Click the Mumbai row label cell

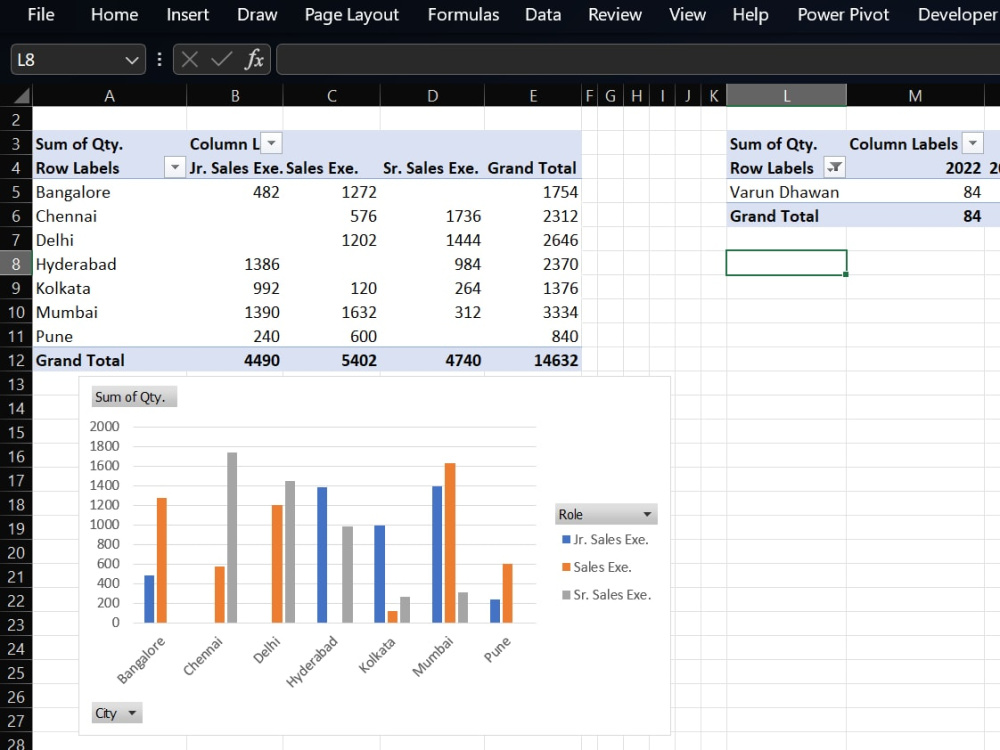click(x=109, y=312)
